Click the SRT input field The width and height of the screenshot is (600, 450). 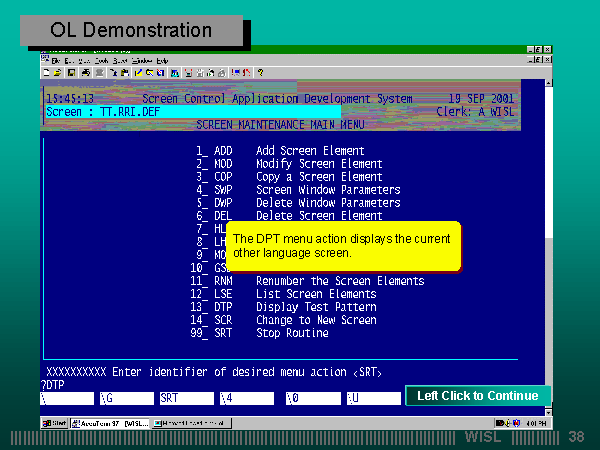[185, 398]
